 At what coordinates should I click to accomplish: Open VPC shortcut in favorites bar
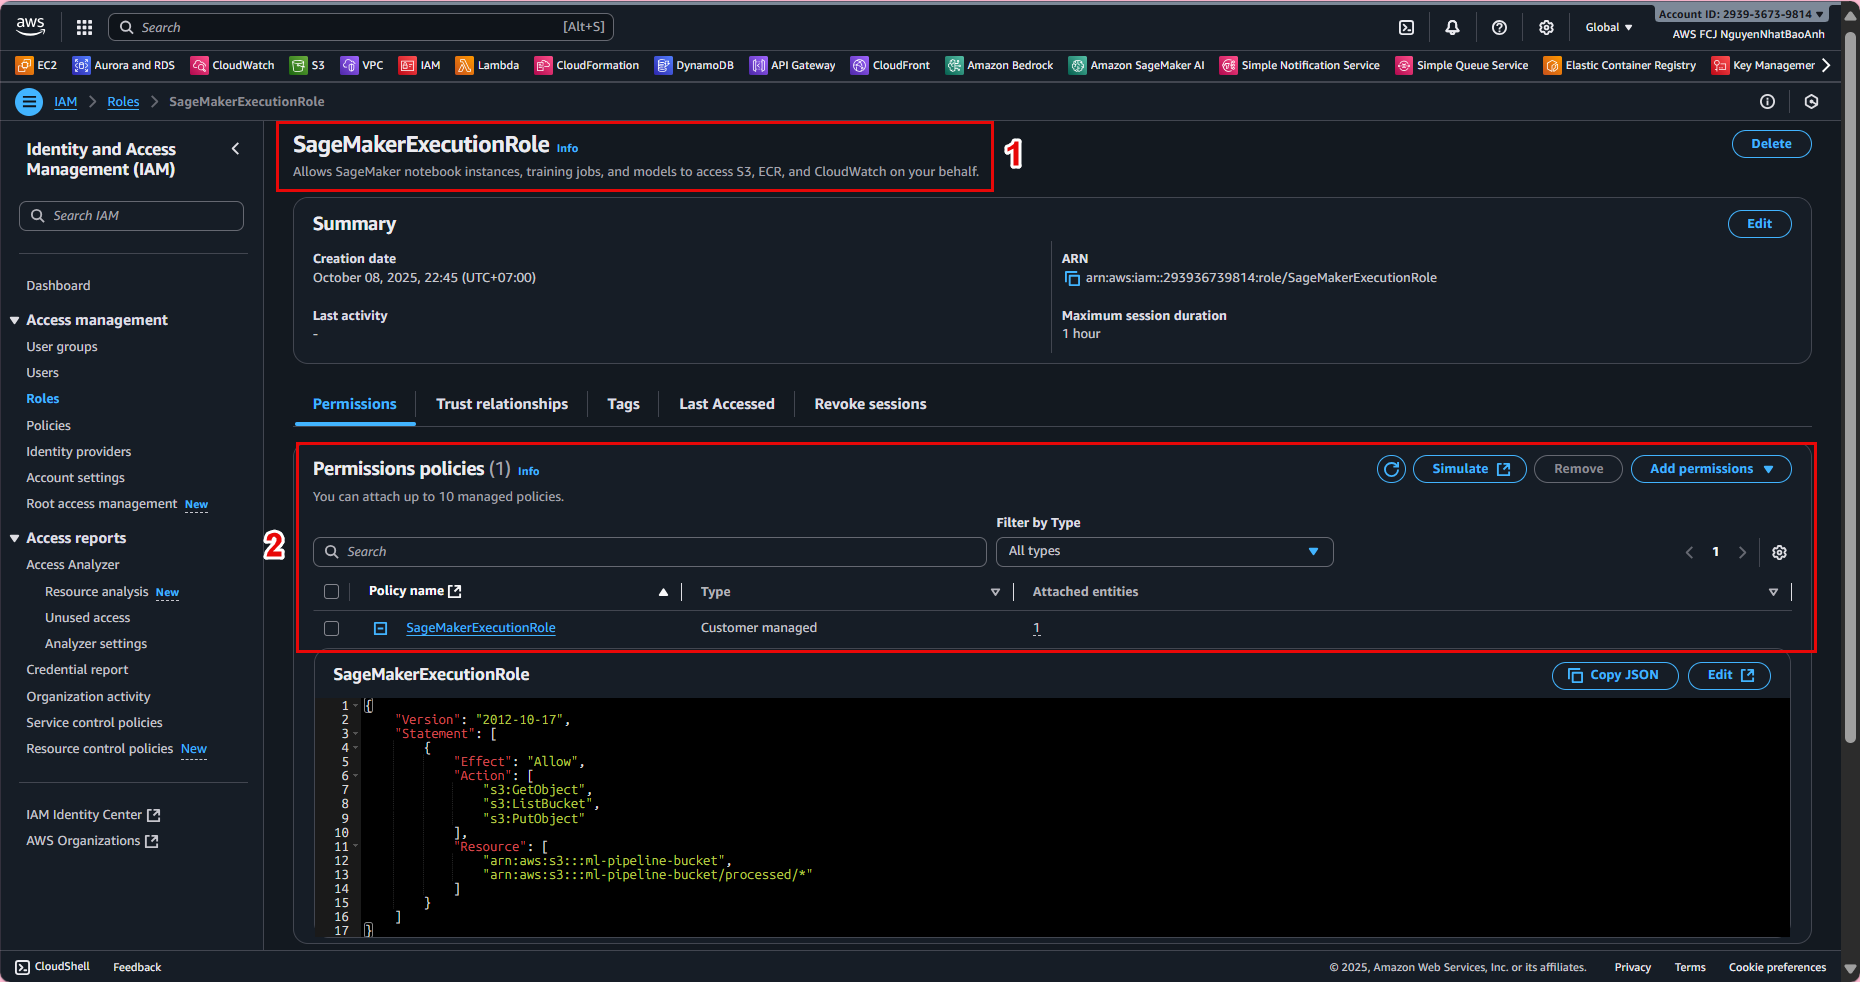tap(362, 65)
